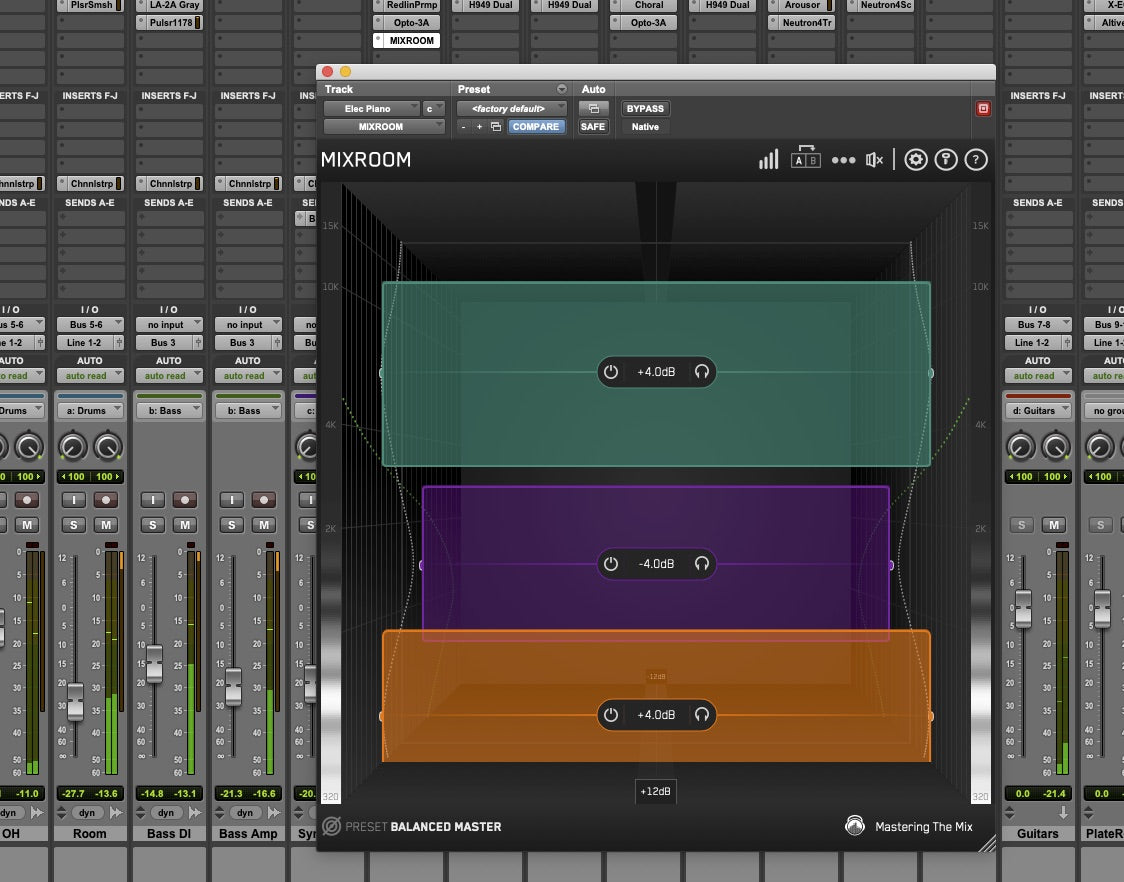Open the Guitars Bus 7-8 input selector

1038,324
